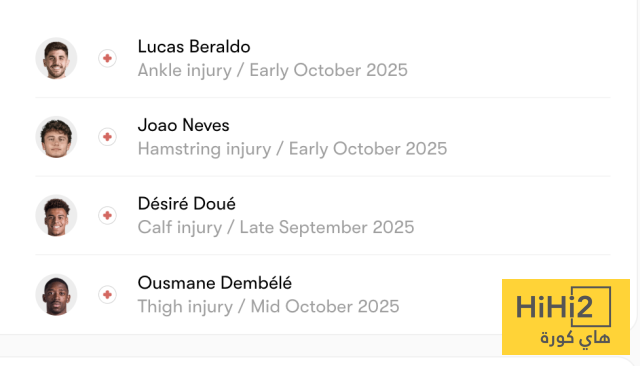This screenshot has width=640, height=366.
Task: Select the Désiré Doué name
Action: [187, 204]
